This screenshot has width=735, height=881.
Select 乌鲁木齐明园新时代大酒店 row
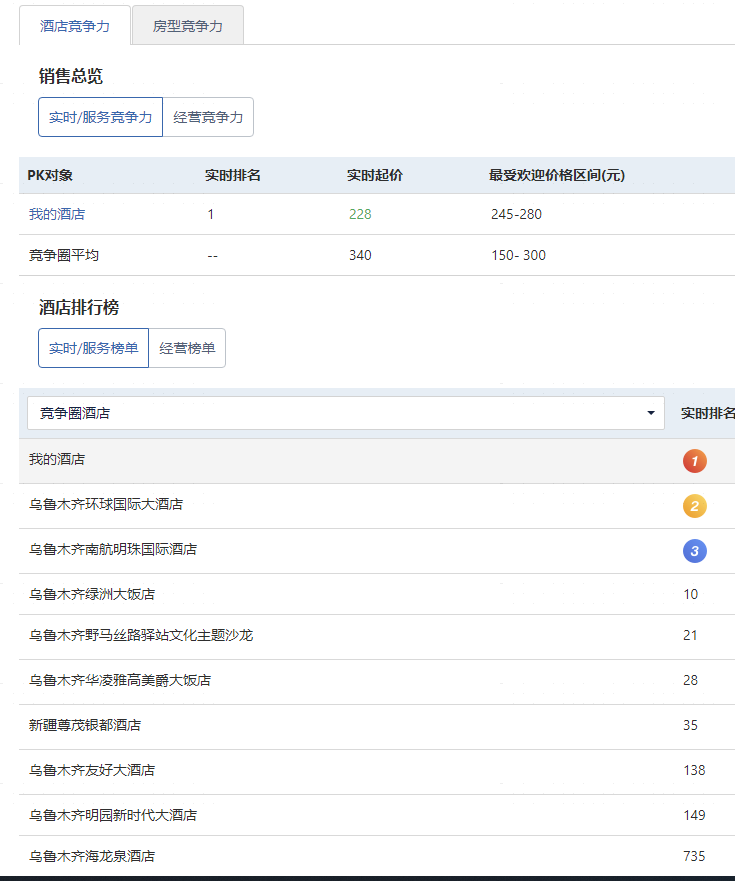point(377,815)
